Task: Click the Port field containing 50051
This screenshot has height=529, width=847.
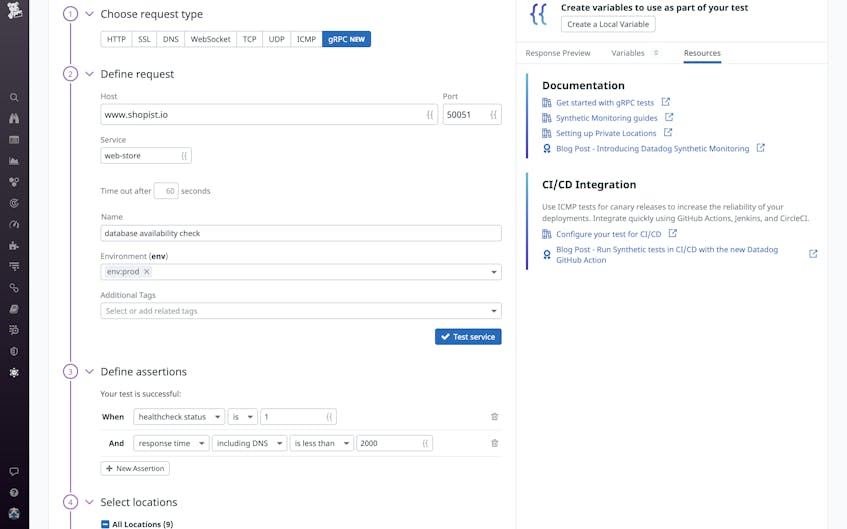Action: [x=472, y=115]
